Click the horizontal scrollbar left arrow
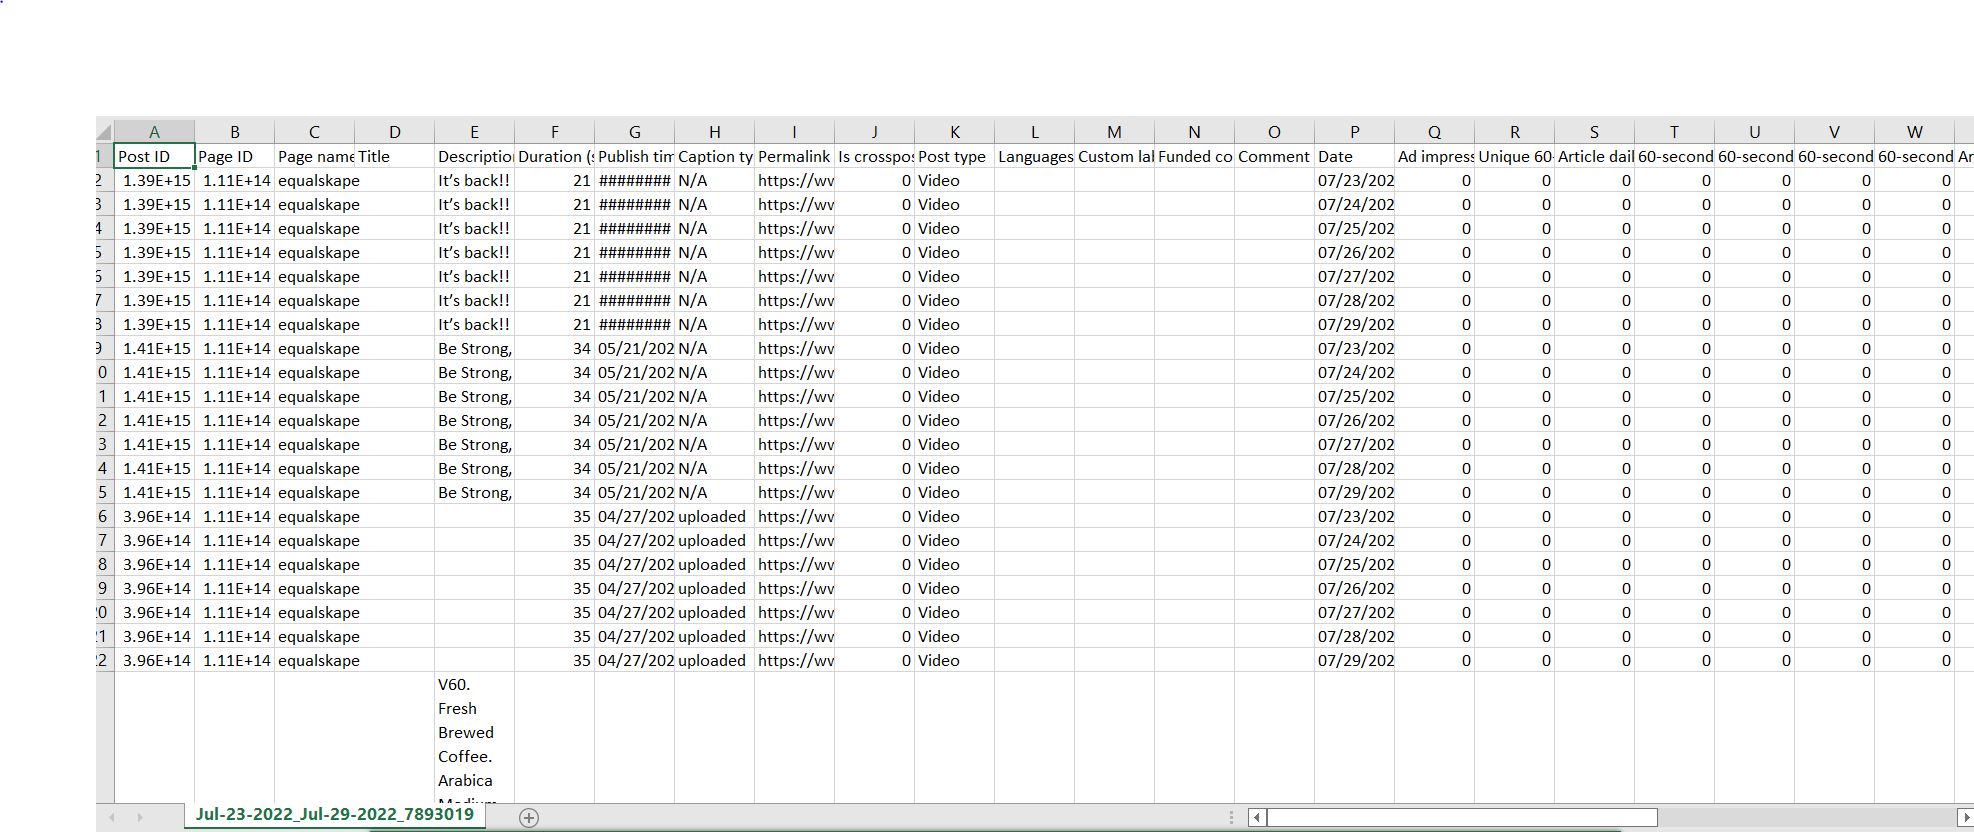 (1258, 817)
